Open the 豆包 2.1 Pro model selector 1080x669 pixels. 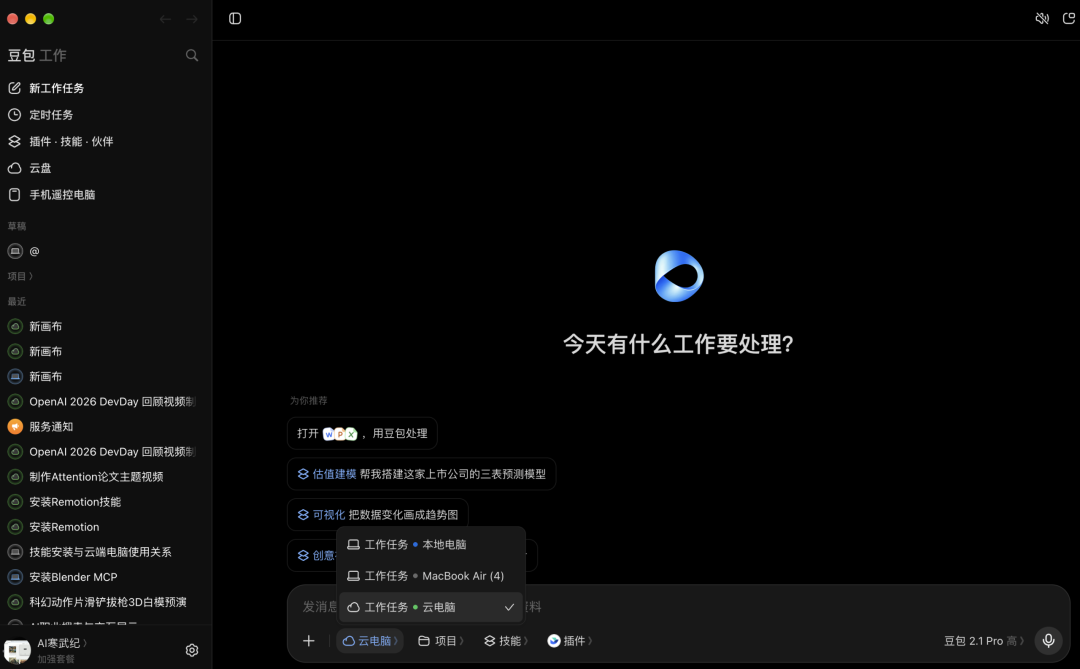tap(984, 641)
